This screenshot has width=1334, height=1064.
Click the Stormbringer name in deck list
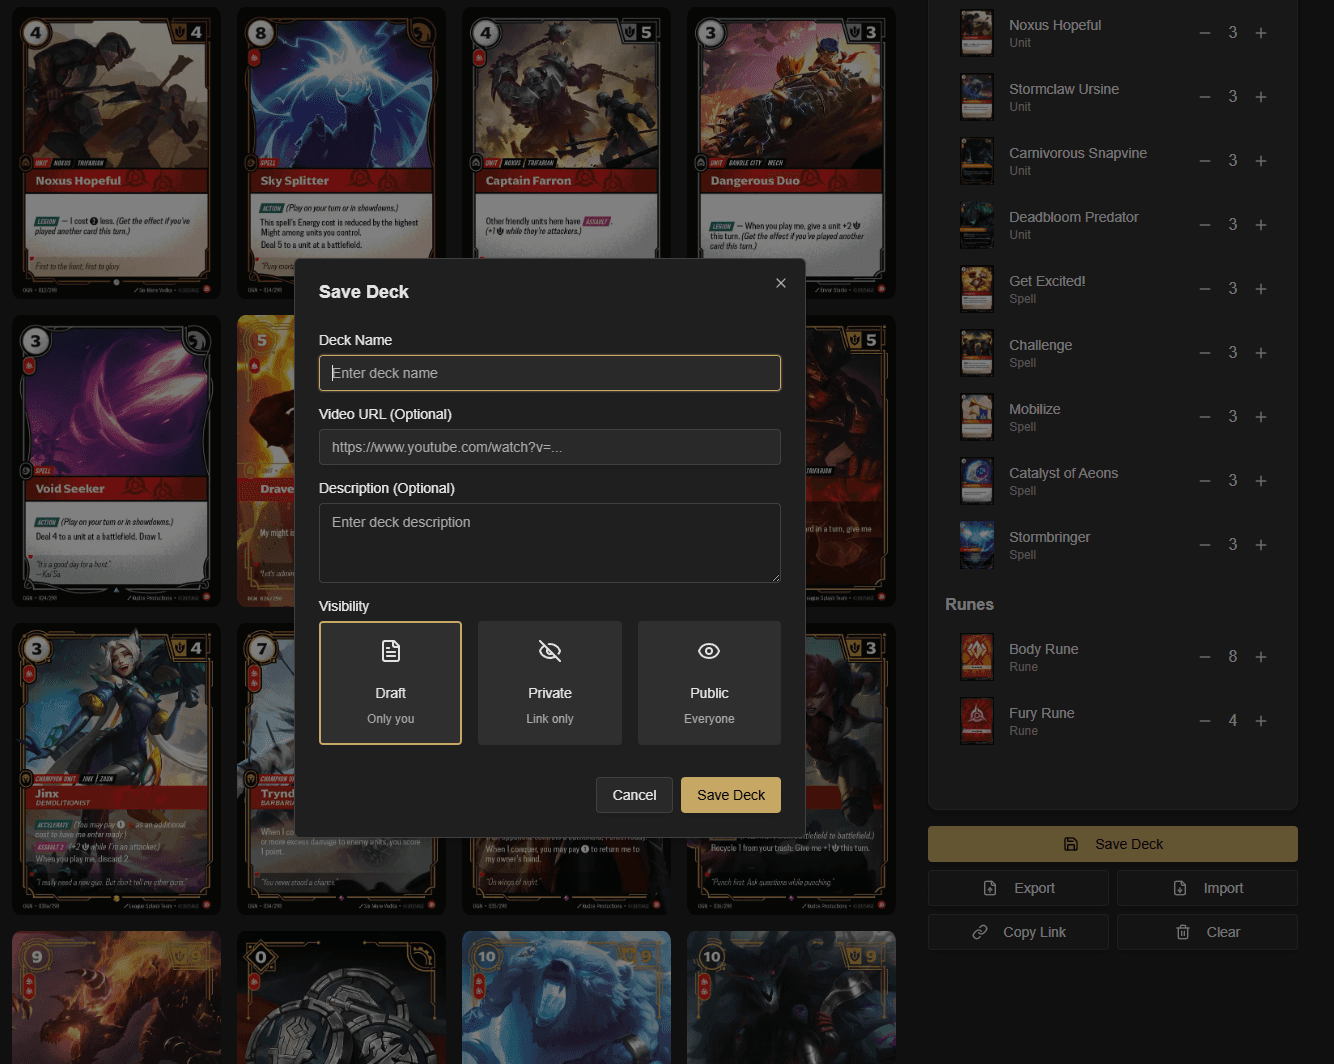1049,537
